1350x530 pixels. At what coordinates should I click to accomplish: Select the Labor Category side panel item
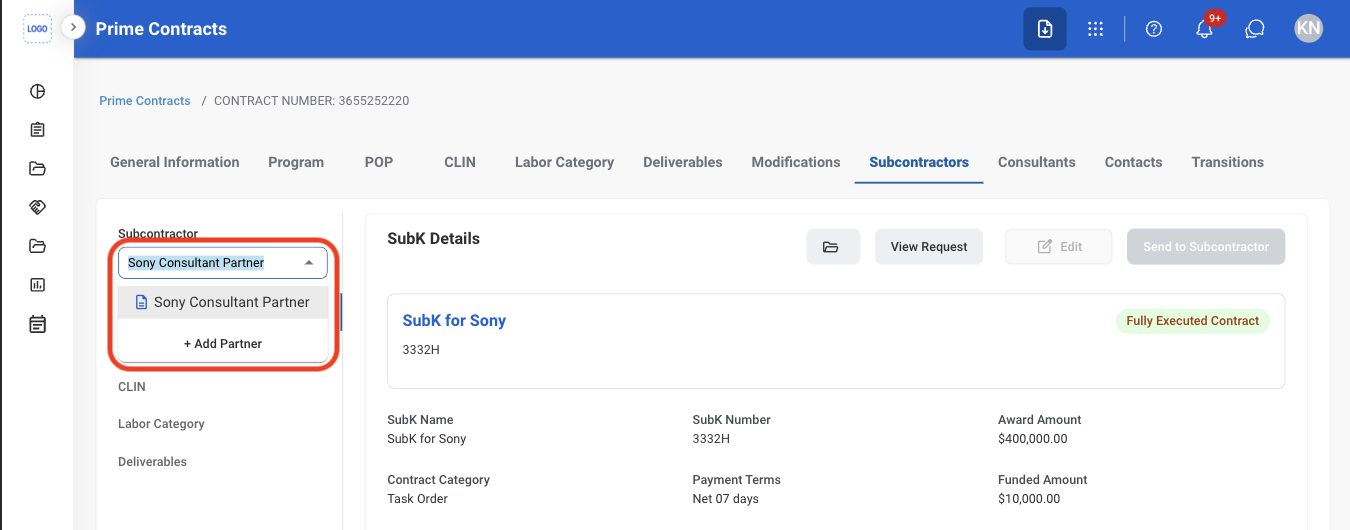point(161,424)
